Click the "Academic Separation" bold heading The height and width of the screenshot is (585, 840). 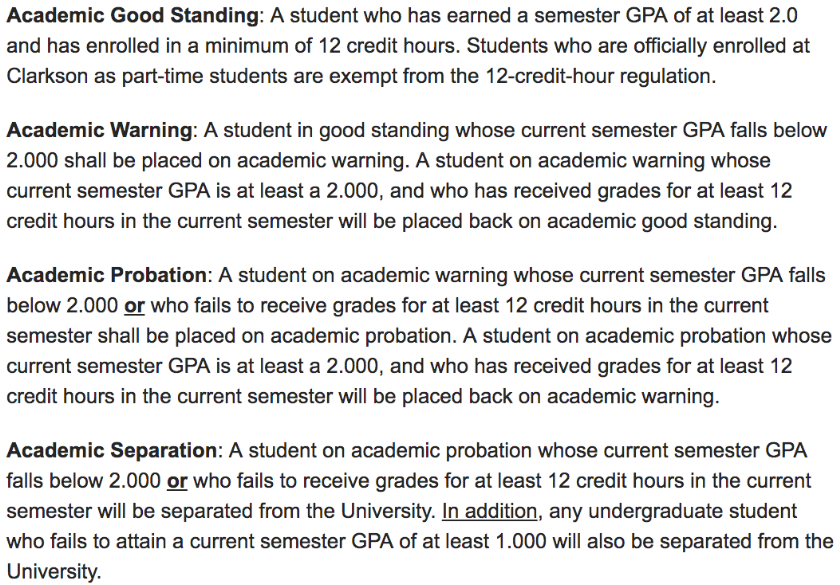(x=112, y=450)
